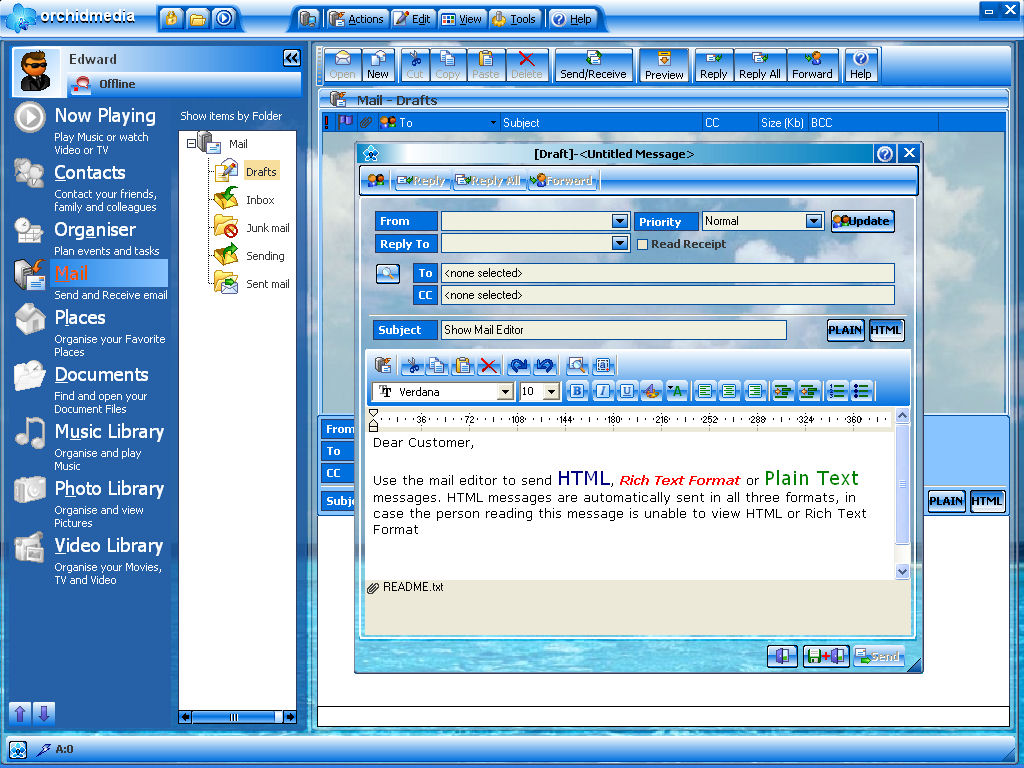Open the green A font color button

click(676, 391)
